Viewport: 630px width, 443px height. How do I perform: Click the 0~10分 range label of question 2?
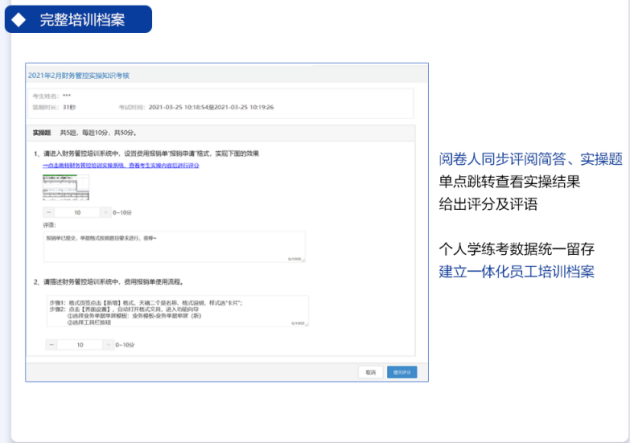(125, 345)
